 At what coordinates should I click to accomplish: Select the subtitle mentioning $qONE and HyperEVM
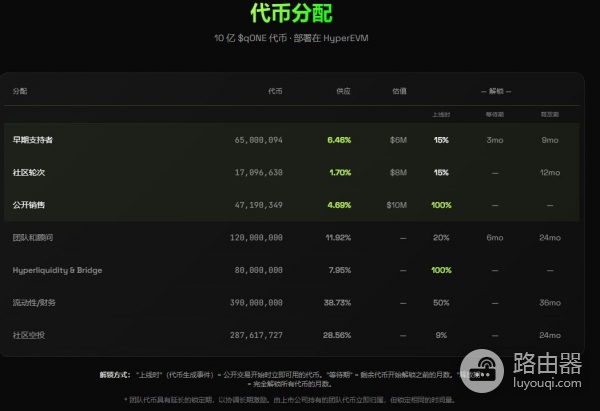pos(291,38)
